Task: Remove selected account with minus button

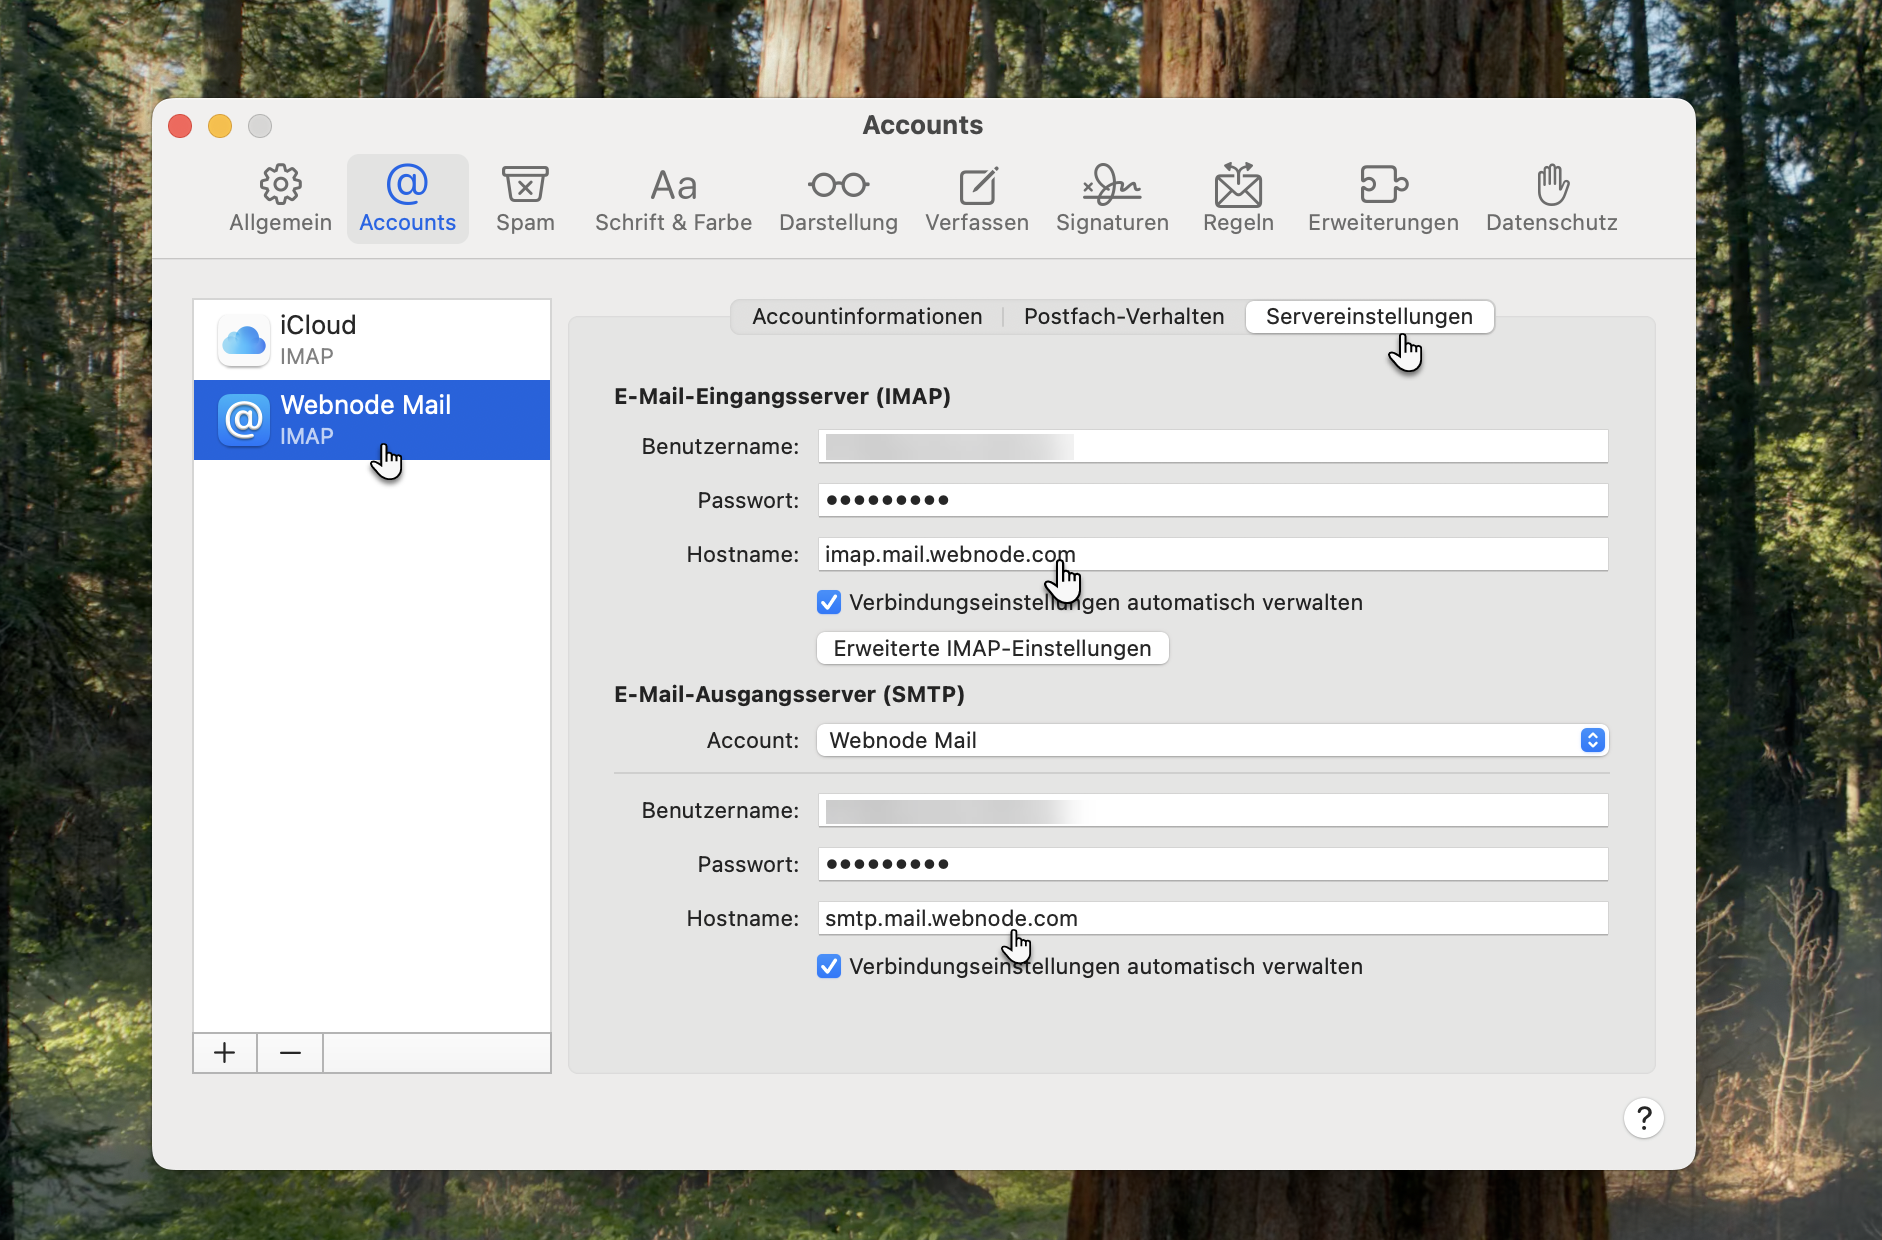Action: [x=290, y=1053]
